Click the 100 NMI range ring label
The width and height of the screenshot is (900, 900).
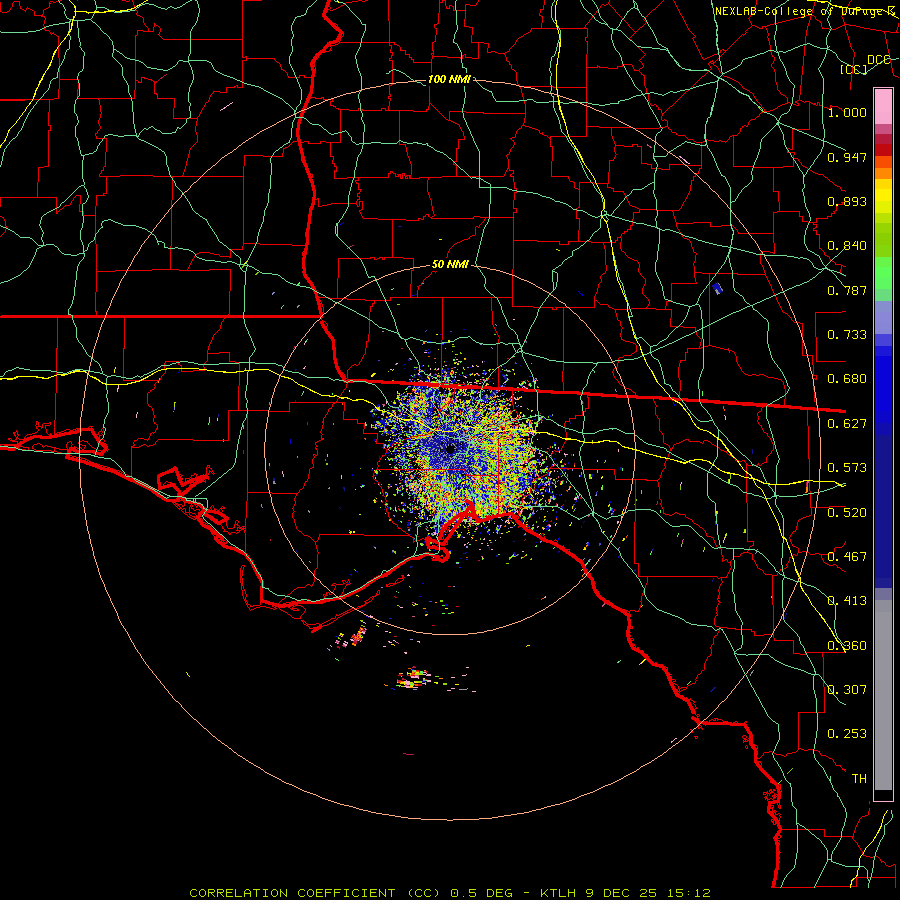point(449,79)
